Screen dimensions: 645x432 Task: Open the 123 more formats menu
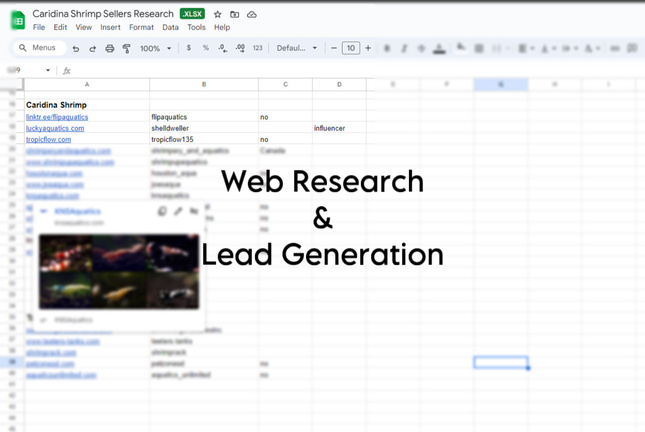pos(258,48)
